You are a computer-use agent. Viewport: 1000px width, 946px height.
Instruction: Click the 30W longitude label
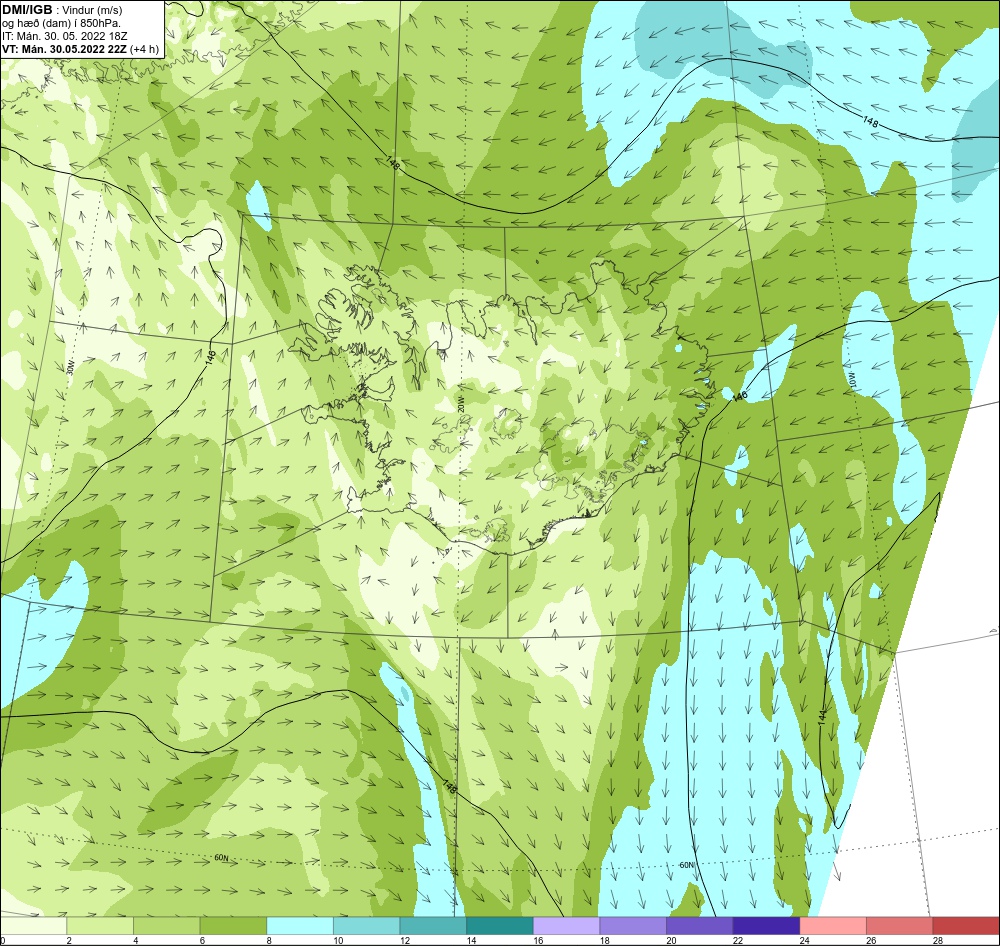coord(70,367)
